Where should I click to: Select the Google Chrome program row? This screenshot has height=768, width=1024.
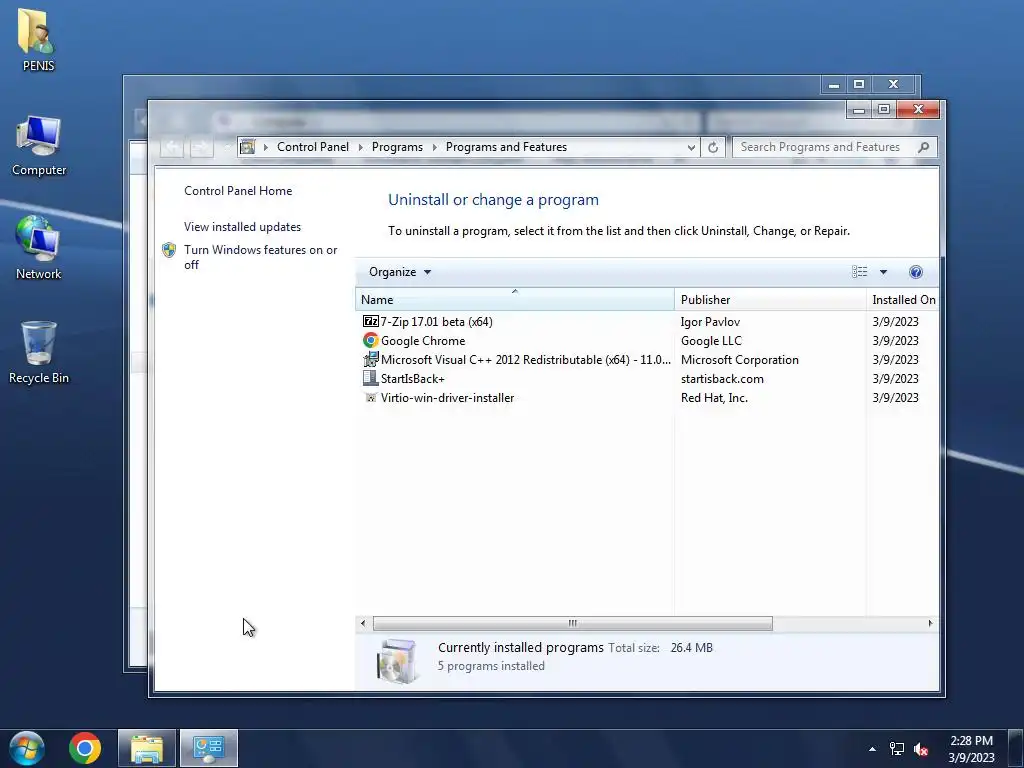point(647,340)
